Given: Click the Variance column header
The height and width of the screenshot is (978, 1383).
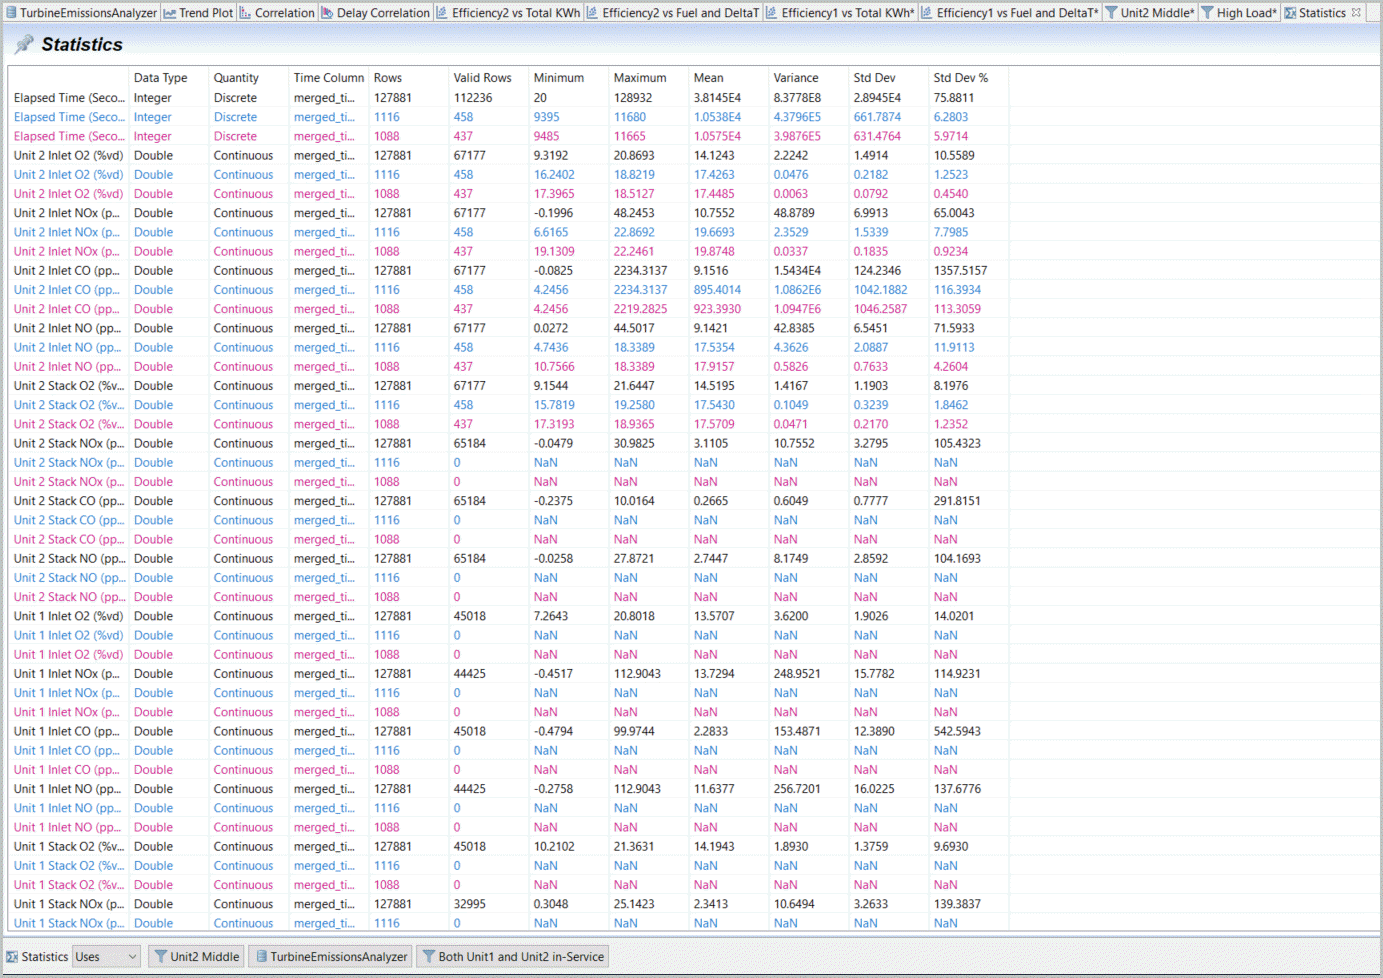Looking at the screenshot, I should 795,78.
